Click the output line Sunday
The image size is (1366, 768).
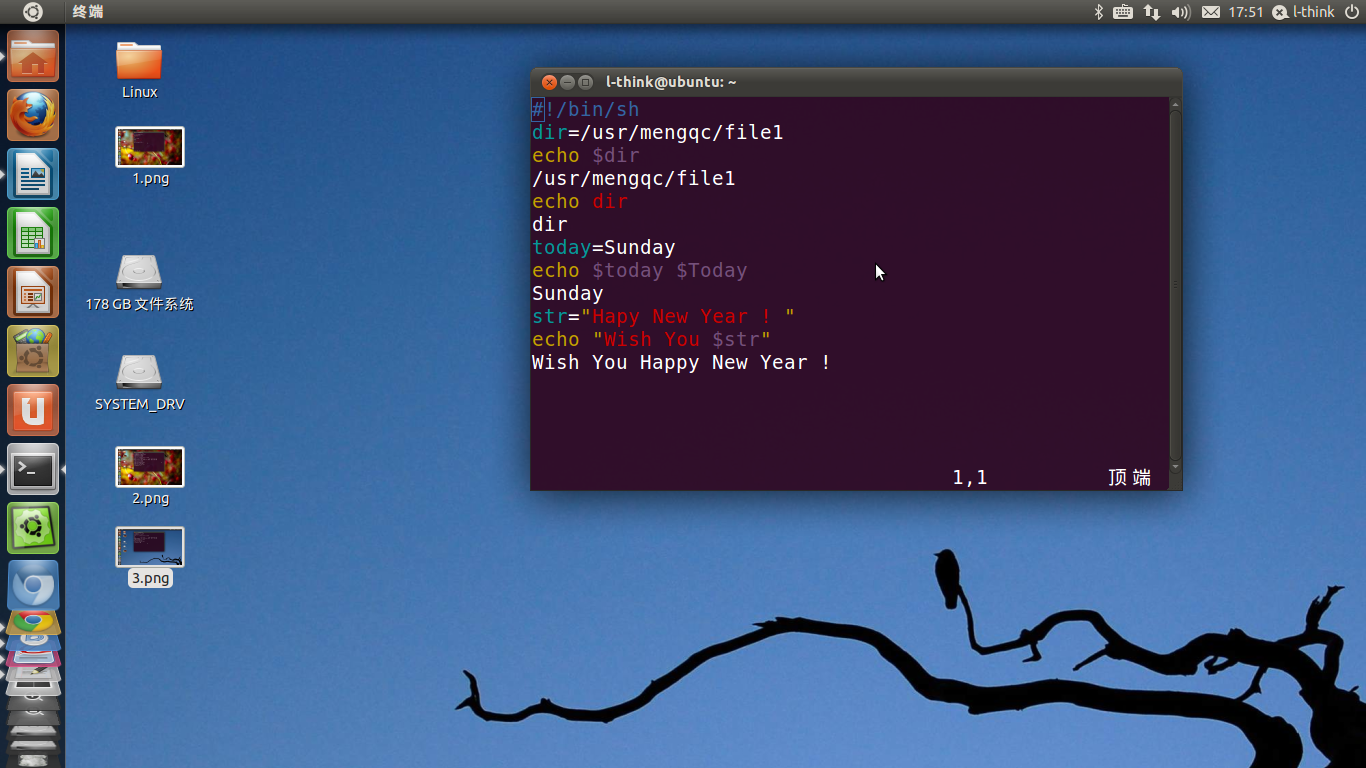click(x=567, y=293)
